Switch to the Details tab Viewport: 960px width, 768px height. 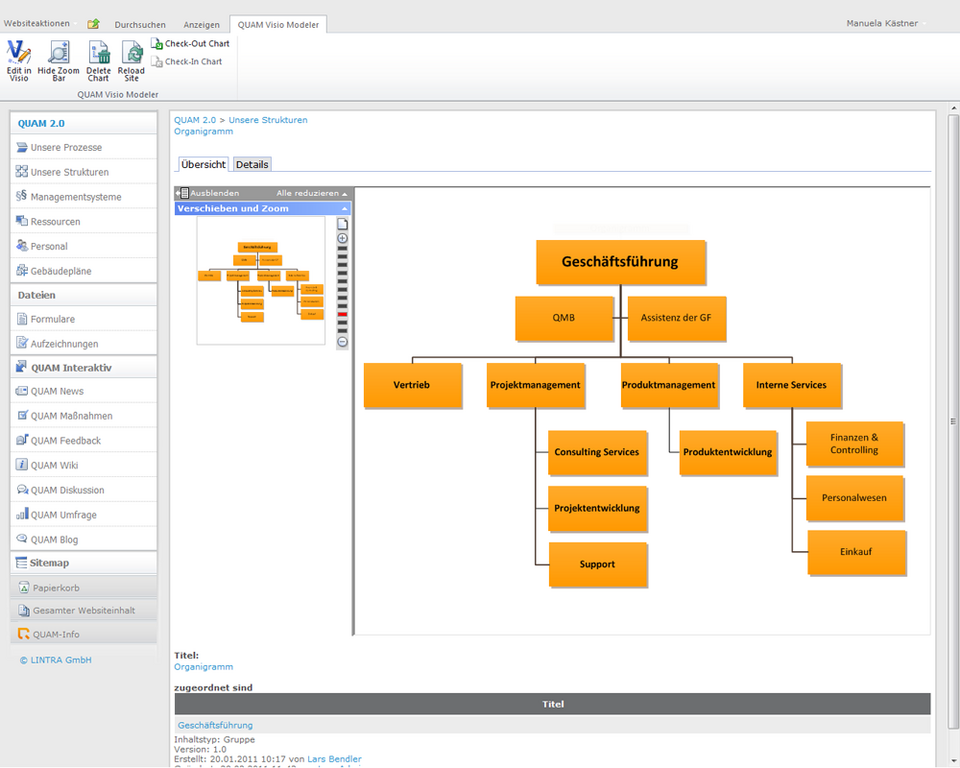(x=252, y=164)
